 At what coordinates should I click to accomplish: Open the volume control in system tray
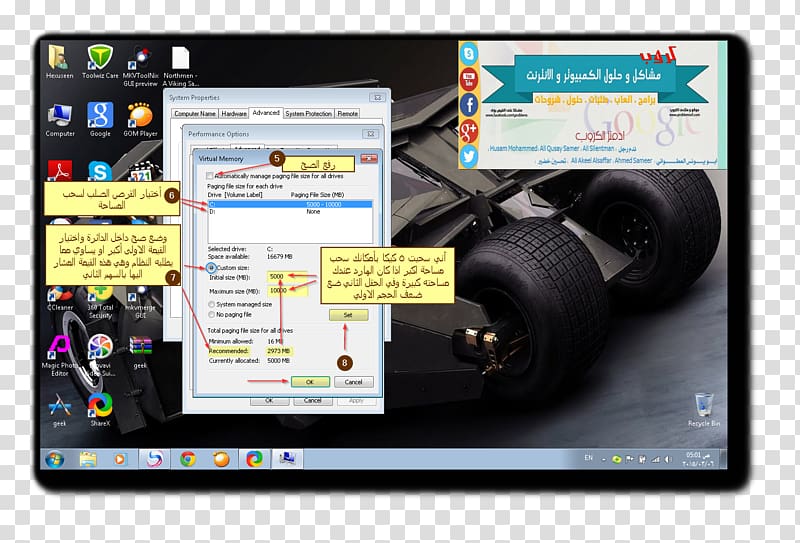tap(668, 459)
